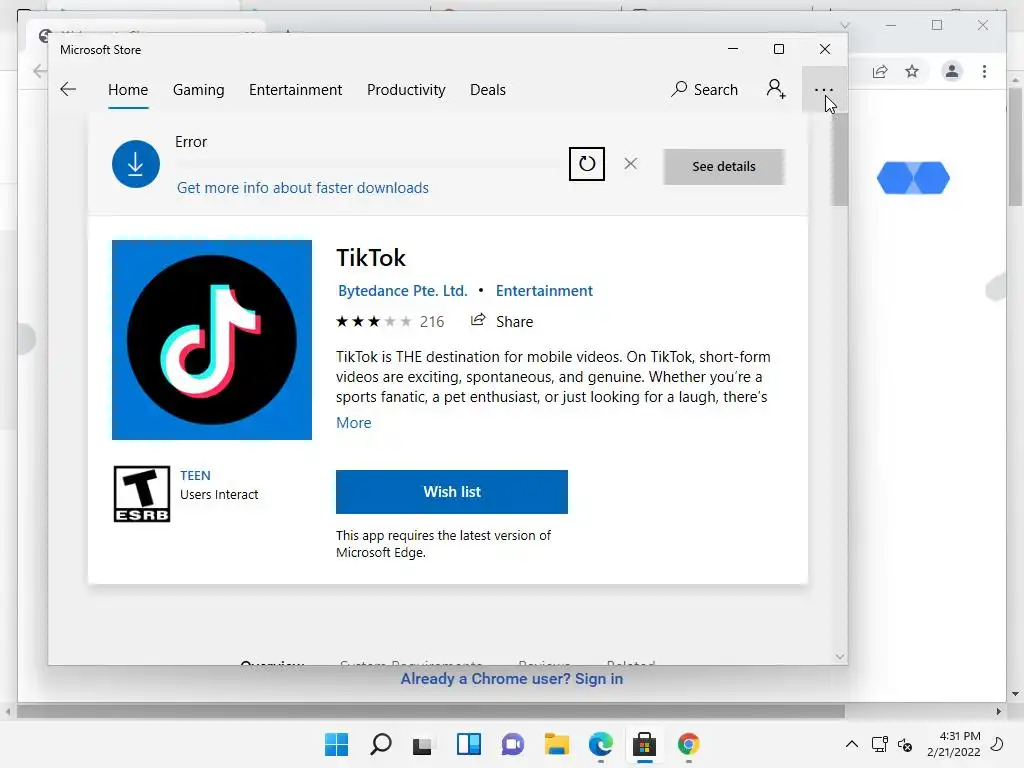Open Bytedance Pte. Ltd. publisher link
1024x768 pixels.
pyautogui.click(x=402, y=291)
